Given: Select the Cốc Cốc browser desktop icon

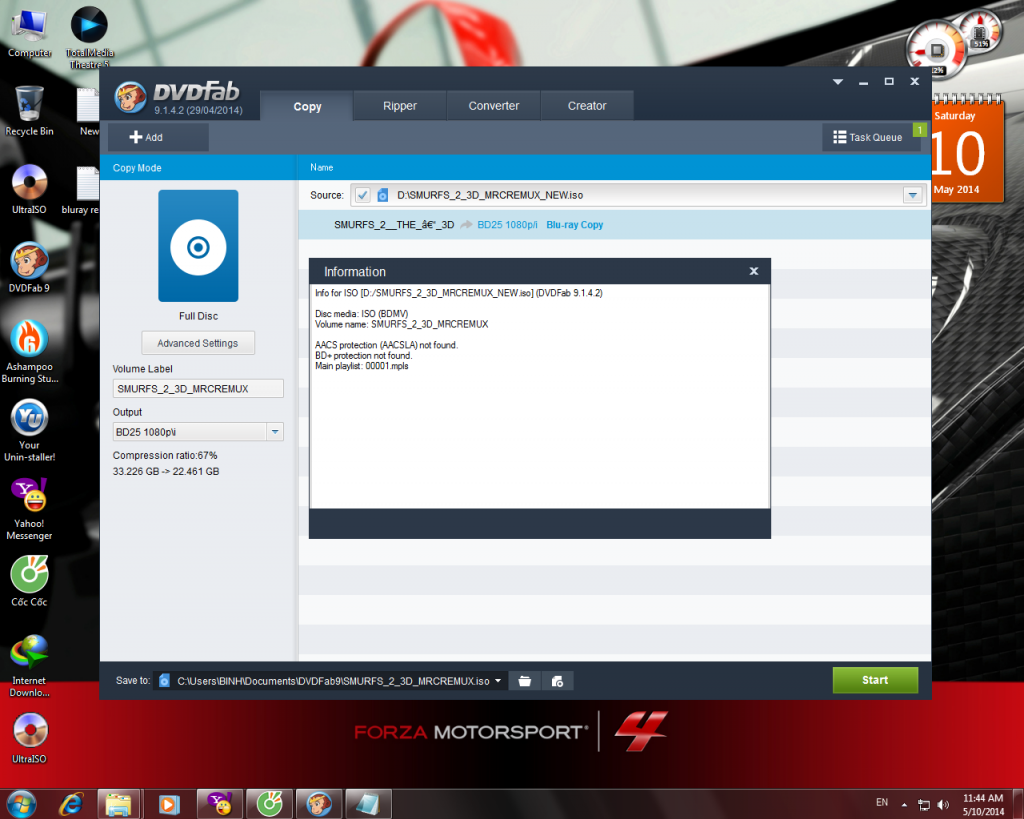Looking at the screenshot, I should click(x=29, y=581).
